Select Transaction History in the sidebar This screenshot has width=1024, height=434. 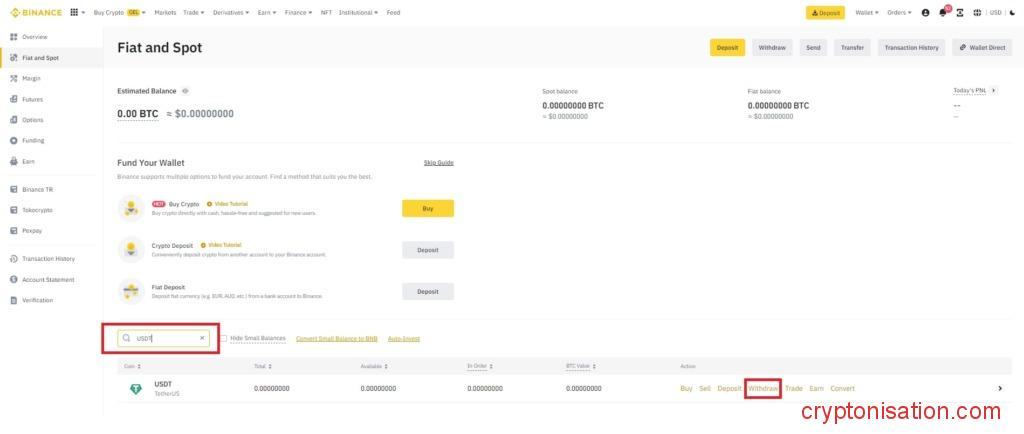[48, 259]
